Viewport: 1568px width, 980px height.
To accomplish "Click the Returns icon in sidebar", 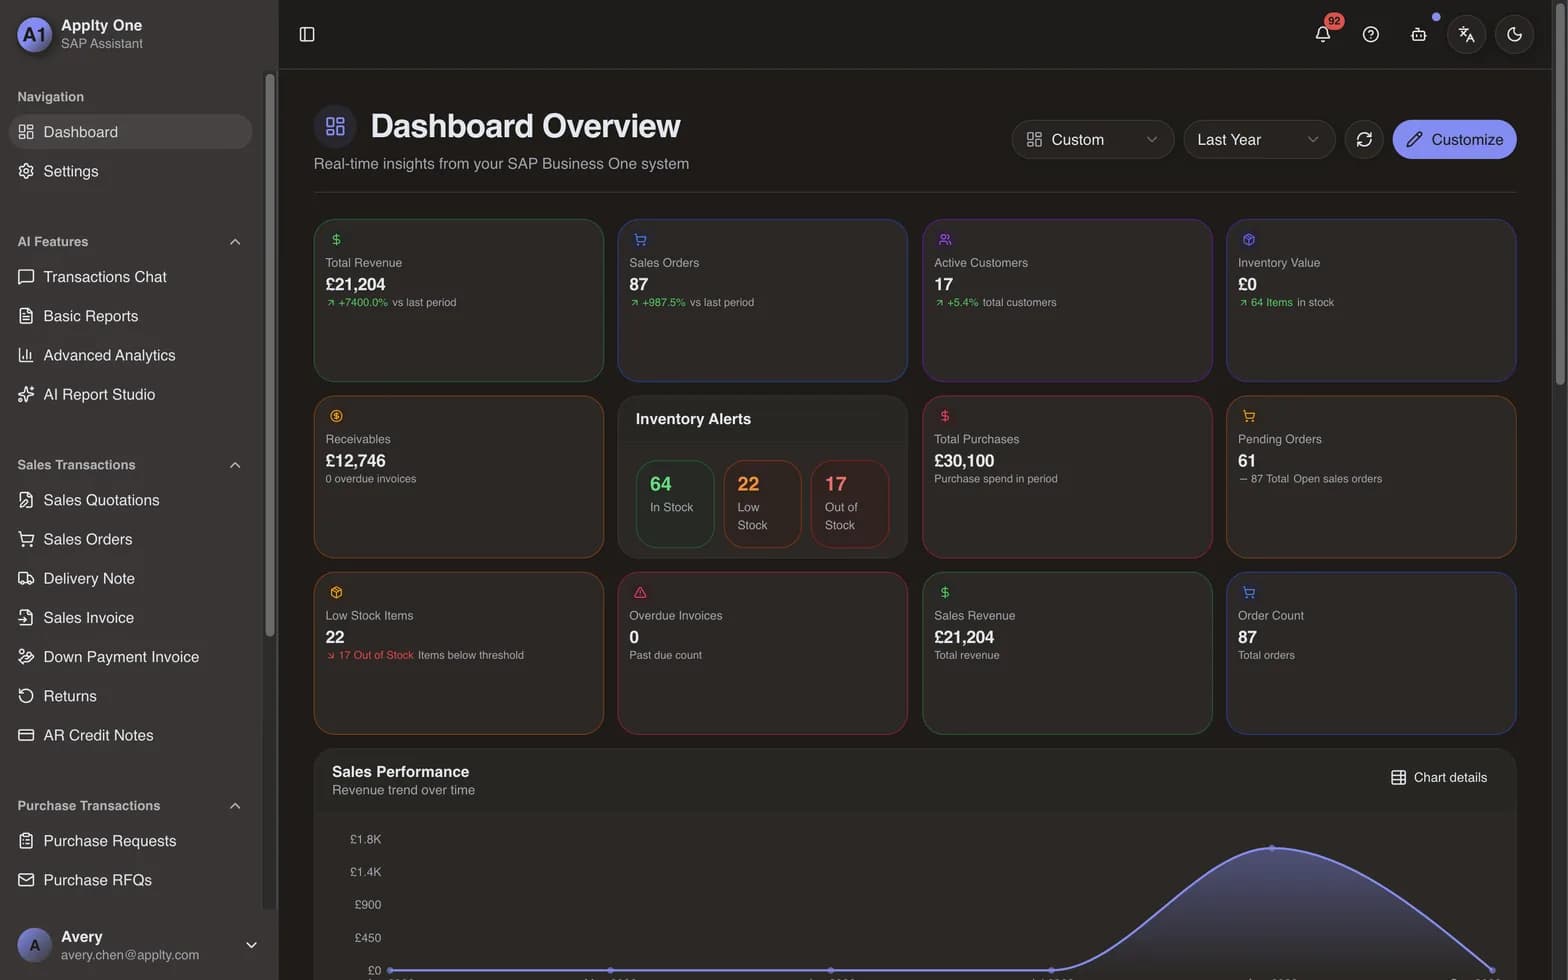I will pyautogui.click(x=26, y=696).
